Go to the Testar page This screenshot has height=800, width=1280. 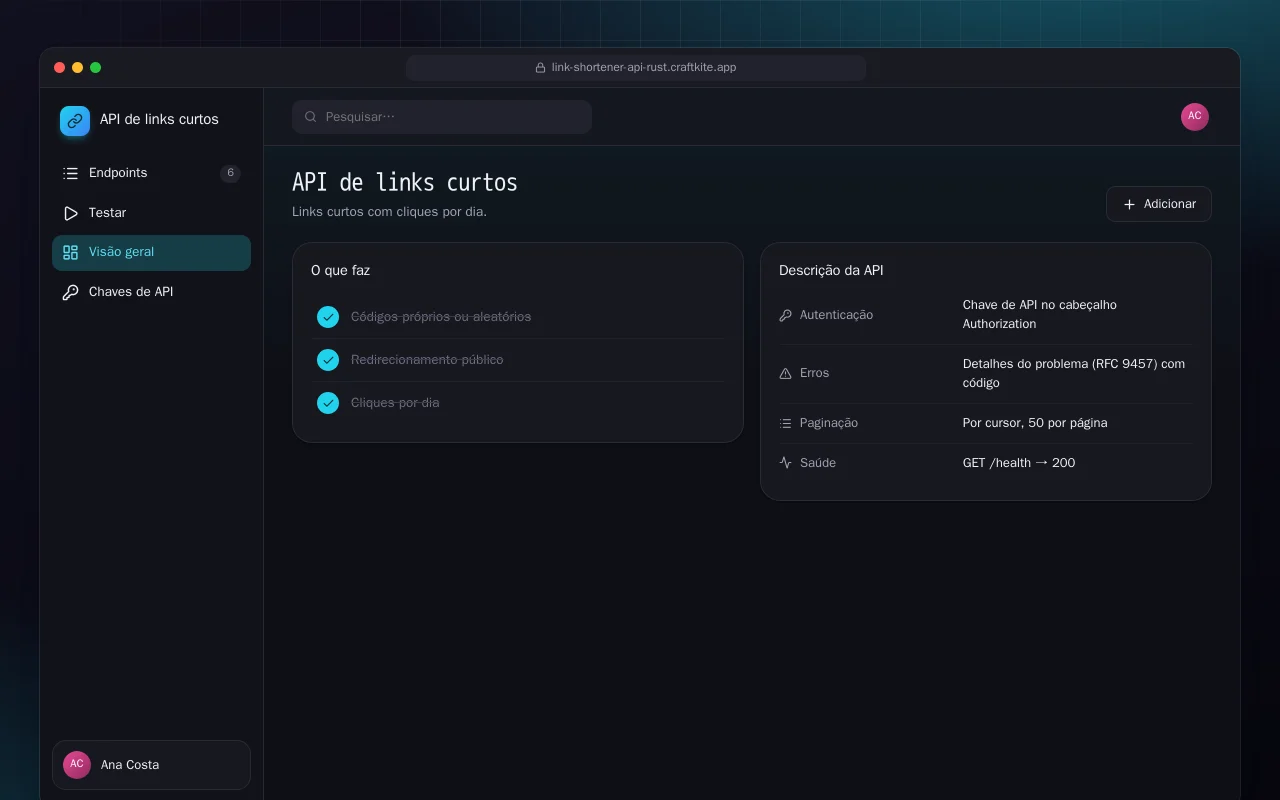[x=151, y=213]
